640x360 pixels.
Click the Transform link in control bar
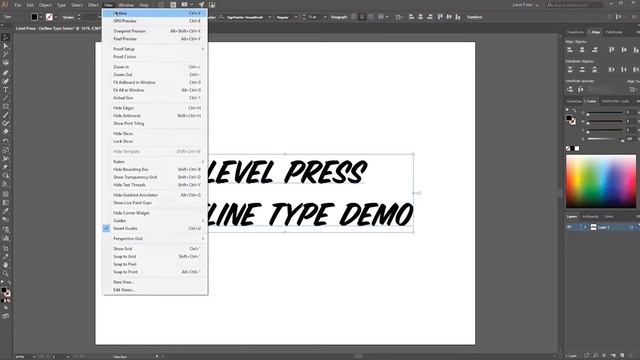tap(474, 17)
